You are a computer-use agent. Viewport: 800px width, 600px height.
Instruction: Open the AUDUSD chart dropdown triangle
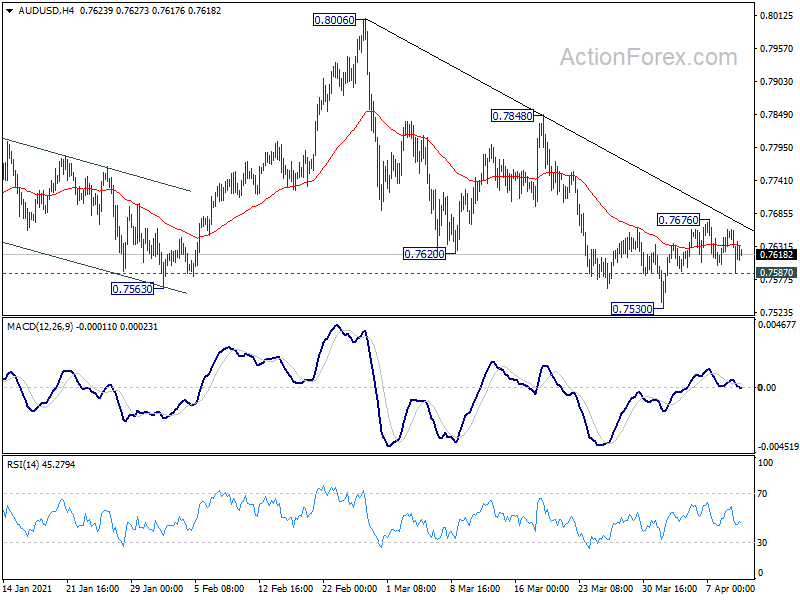[x=10, y=11]
